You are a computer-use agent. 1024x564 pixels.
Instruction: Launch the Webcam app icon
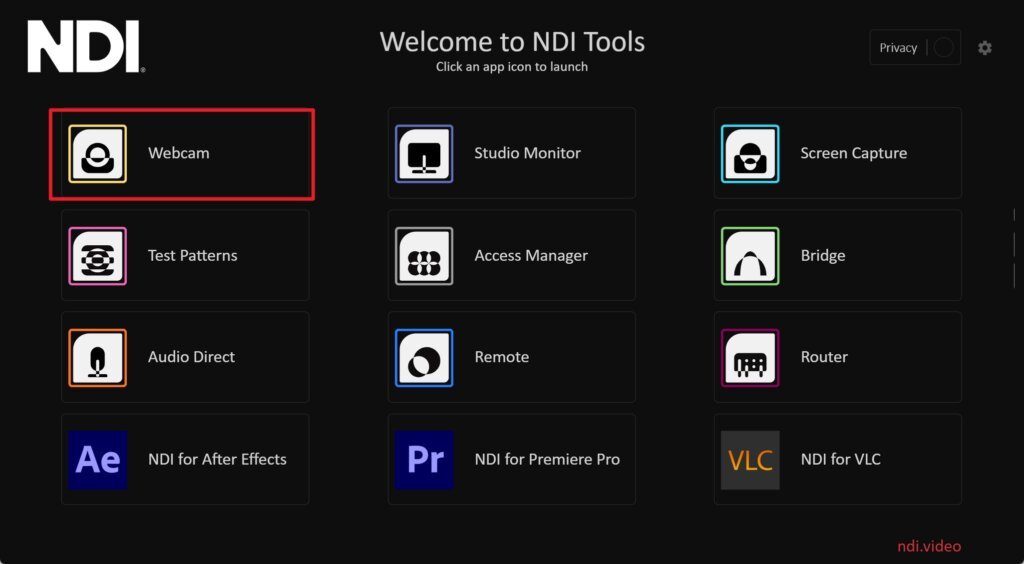[97, 154]
